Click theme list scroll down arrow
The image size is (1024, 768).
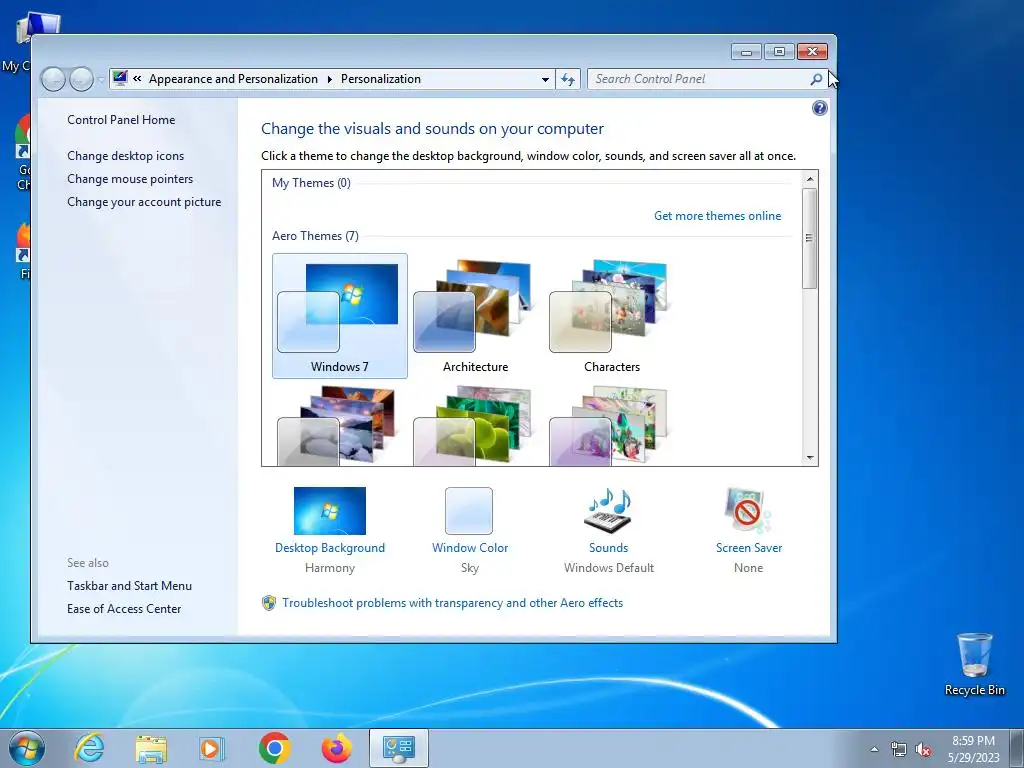(x=810, y=458)
